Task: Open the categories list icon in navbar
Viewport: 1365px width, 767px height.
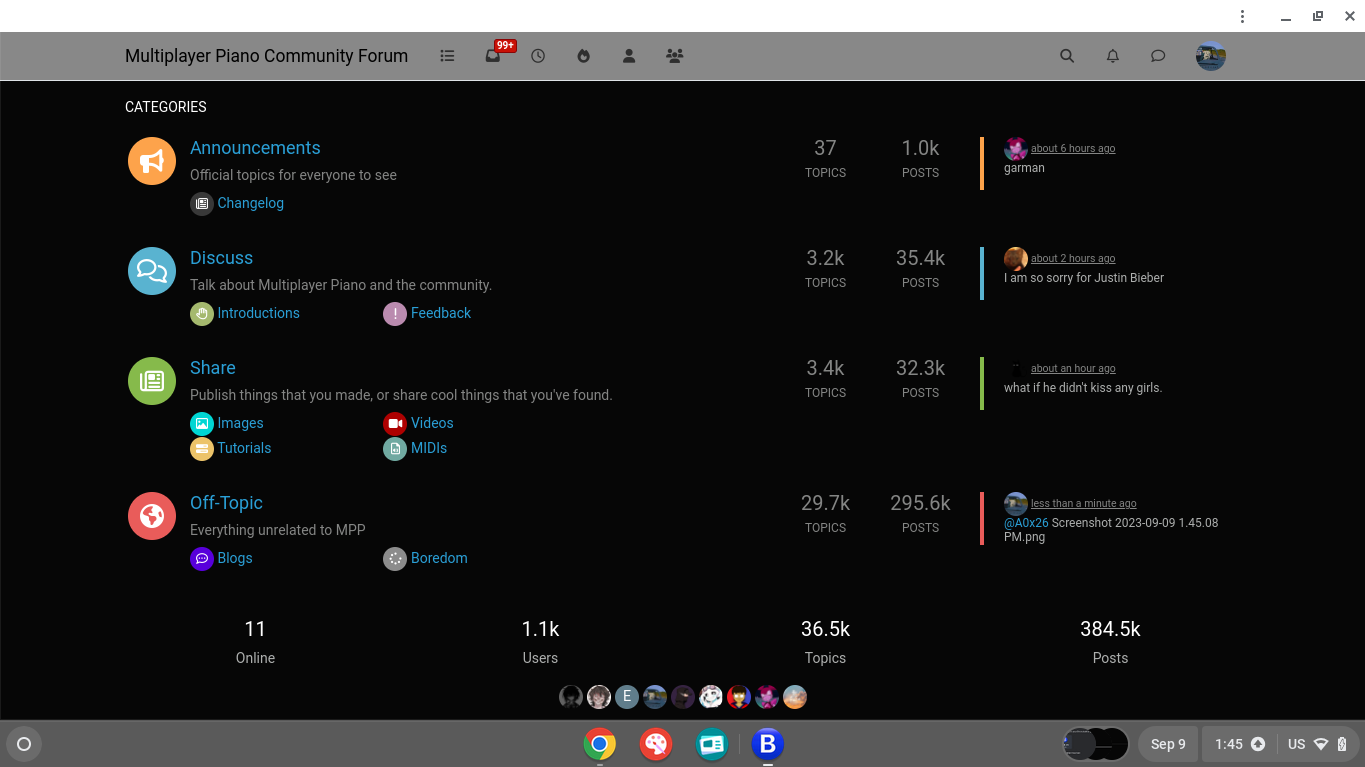Action: [447, 56]
